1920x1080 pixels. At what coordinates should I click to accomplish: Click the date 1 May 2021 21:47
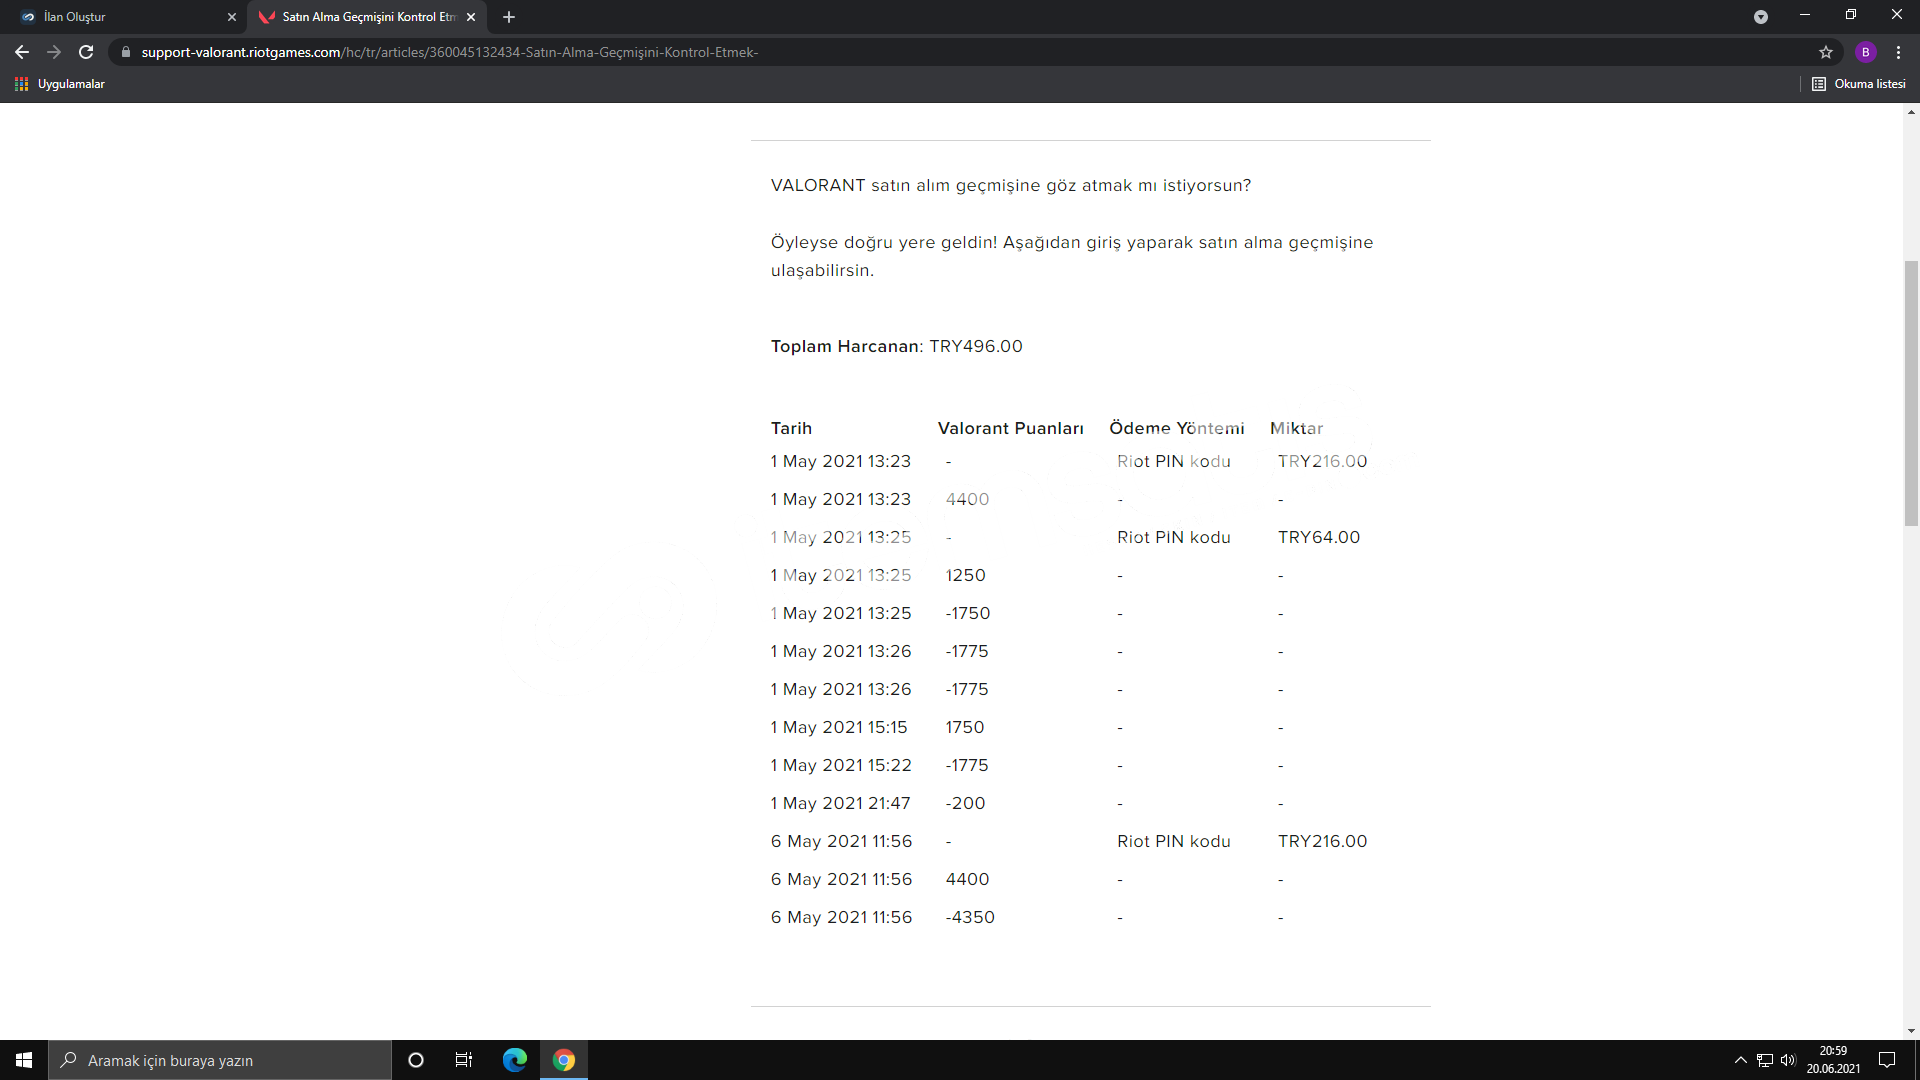(x=840, y=803)
